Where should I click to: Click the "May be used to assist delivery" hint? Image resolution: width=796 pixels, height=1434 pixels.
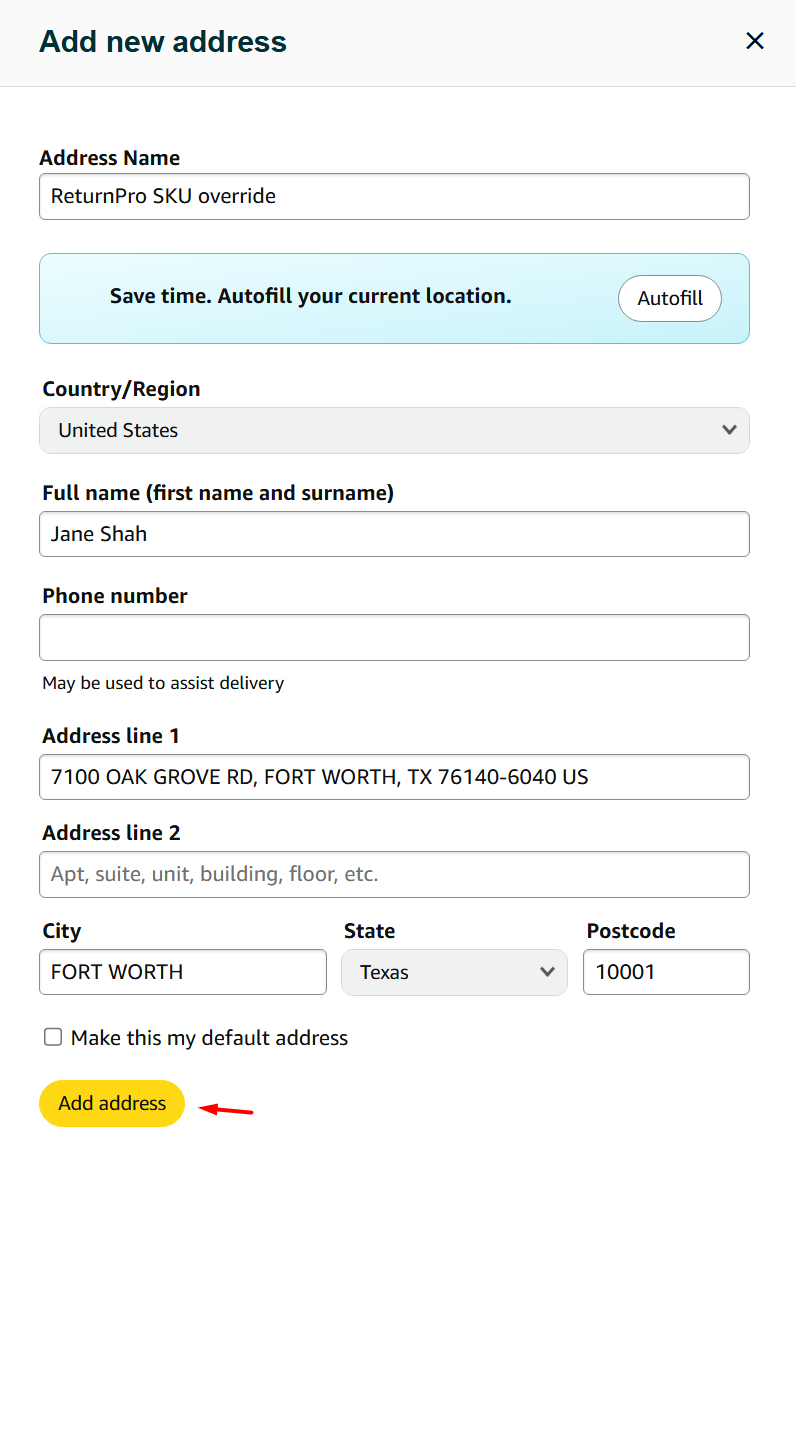[x=163, y=683]
